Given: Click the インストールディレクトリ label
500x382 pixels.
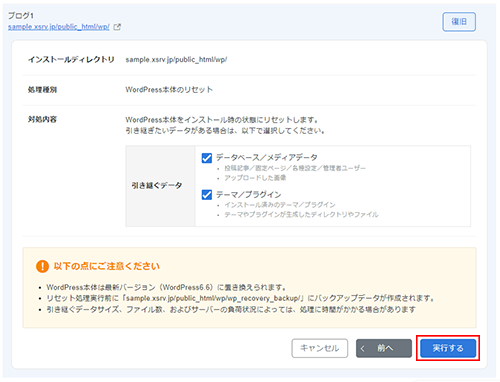Looking at the screenshot, I should tap(71, 59).
